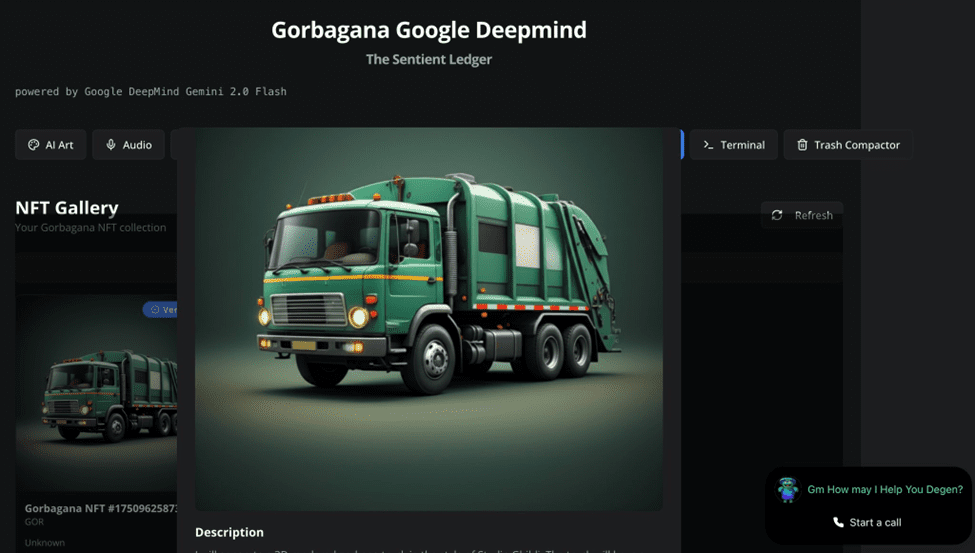Click the verified badge on the NFT card
This screenshot has width=975, height=553.
pos(160,309)
